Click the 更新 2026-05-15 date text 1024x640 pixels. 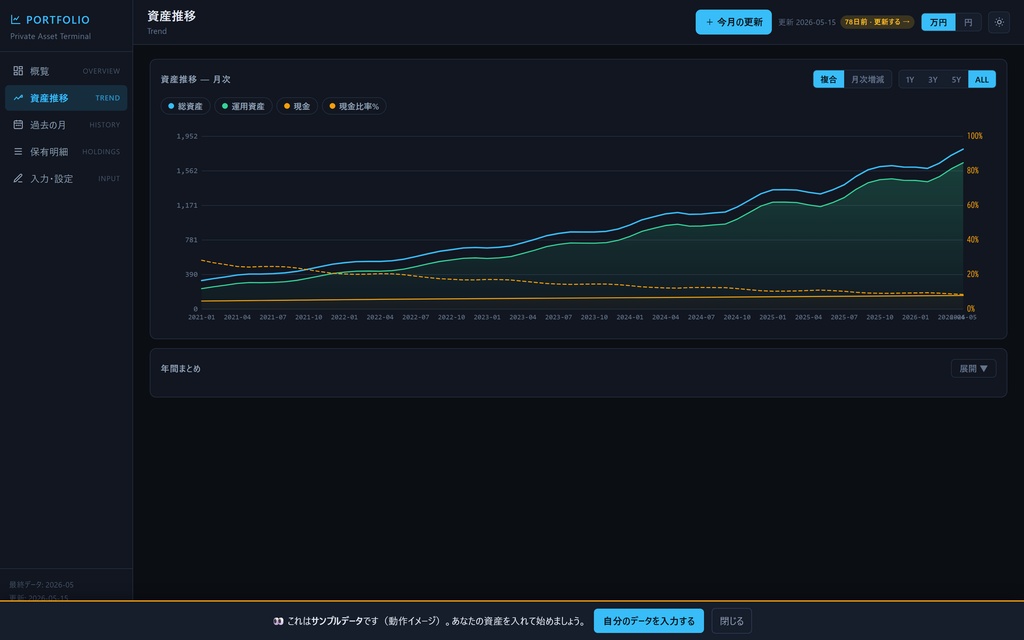click(807, 22)
